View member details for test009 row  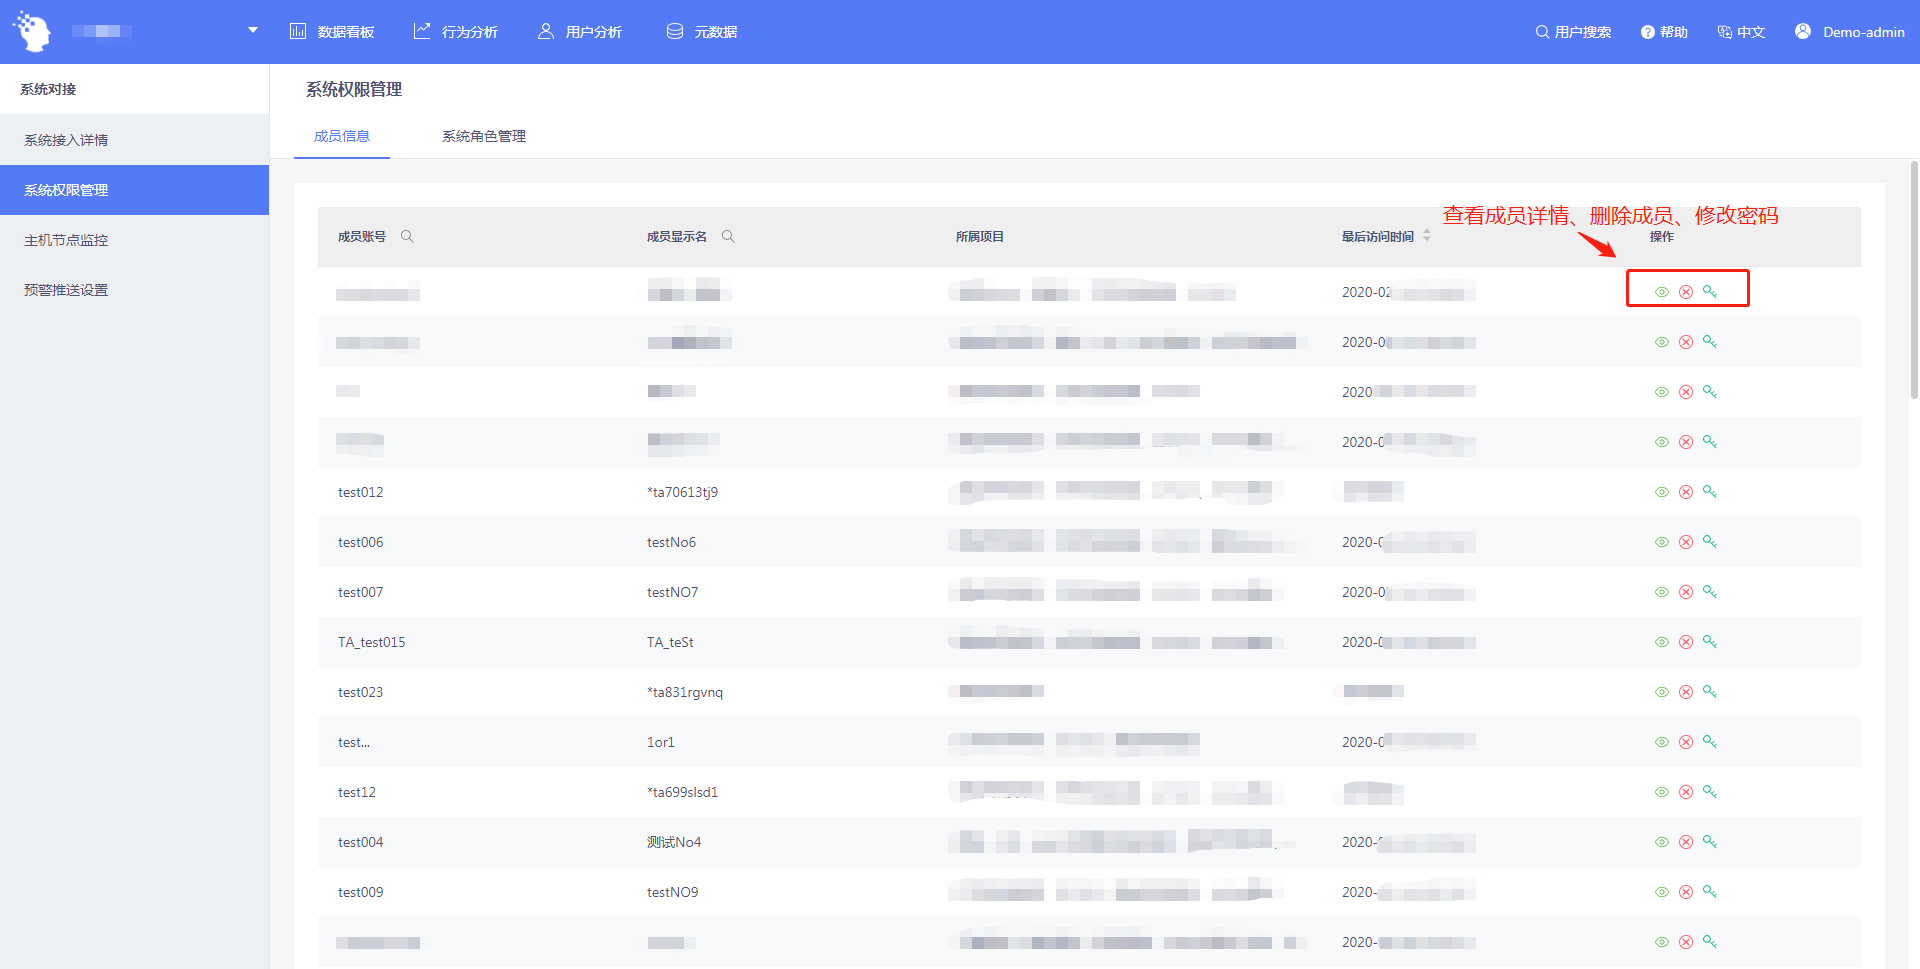pos(1662,892)
